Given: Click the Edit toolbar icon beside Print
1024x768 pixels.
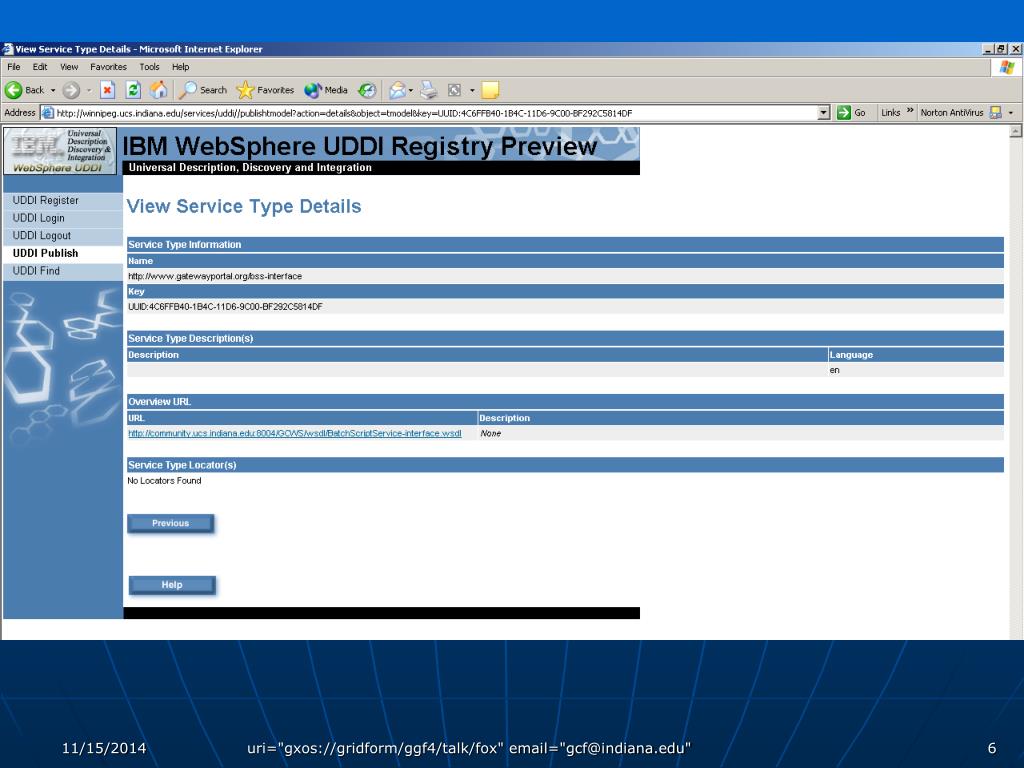Looking at the screenshot, I should 455,90.
